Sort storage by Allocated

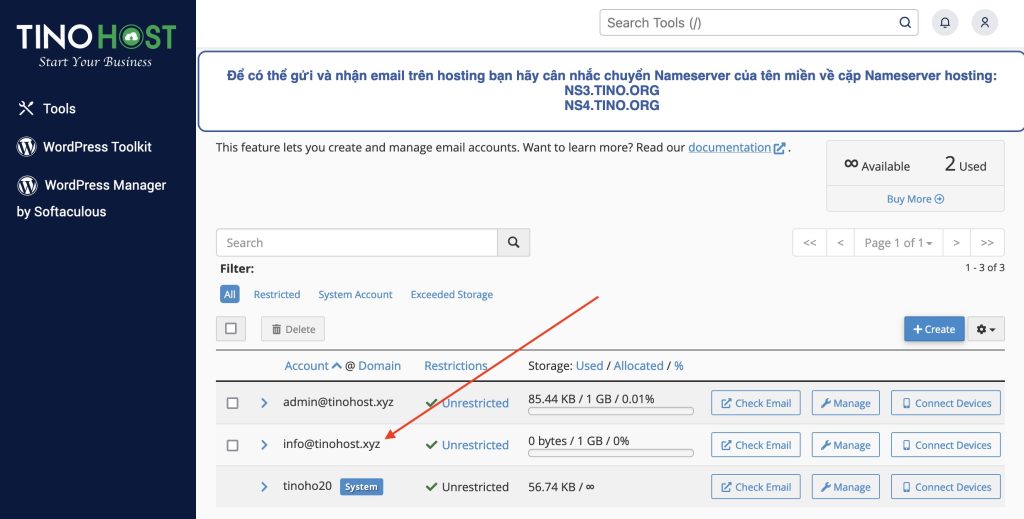pyautogui.click(x=638, y=366)
